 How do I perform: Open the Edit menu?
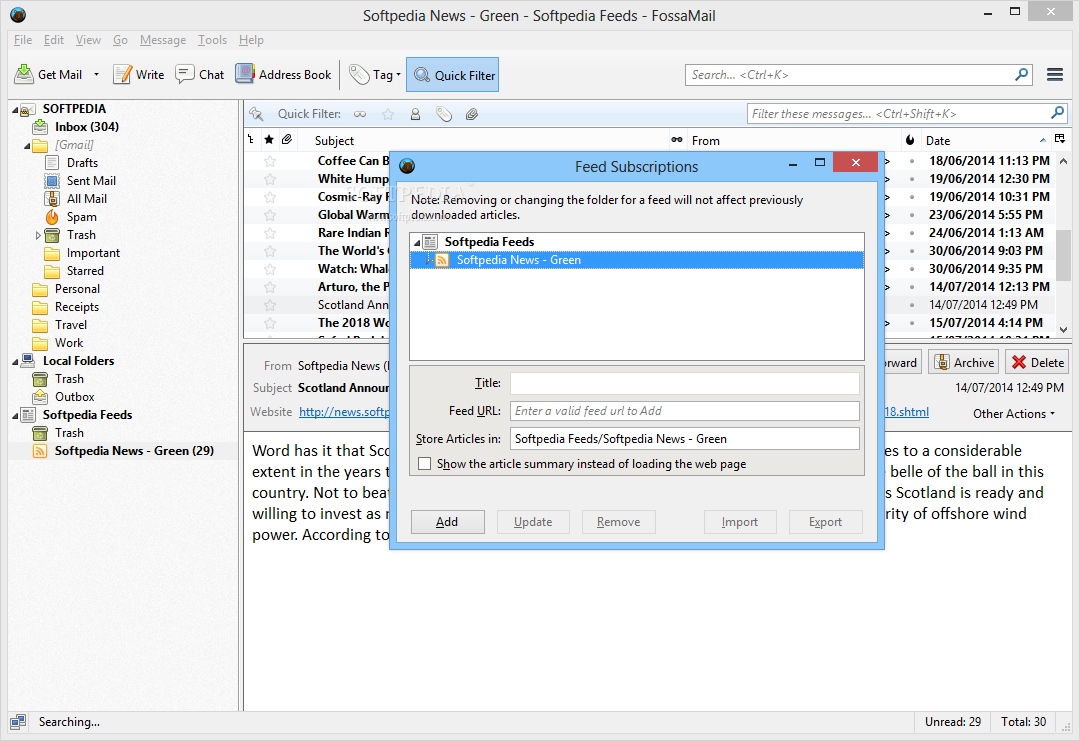coord(54,40)
